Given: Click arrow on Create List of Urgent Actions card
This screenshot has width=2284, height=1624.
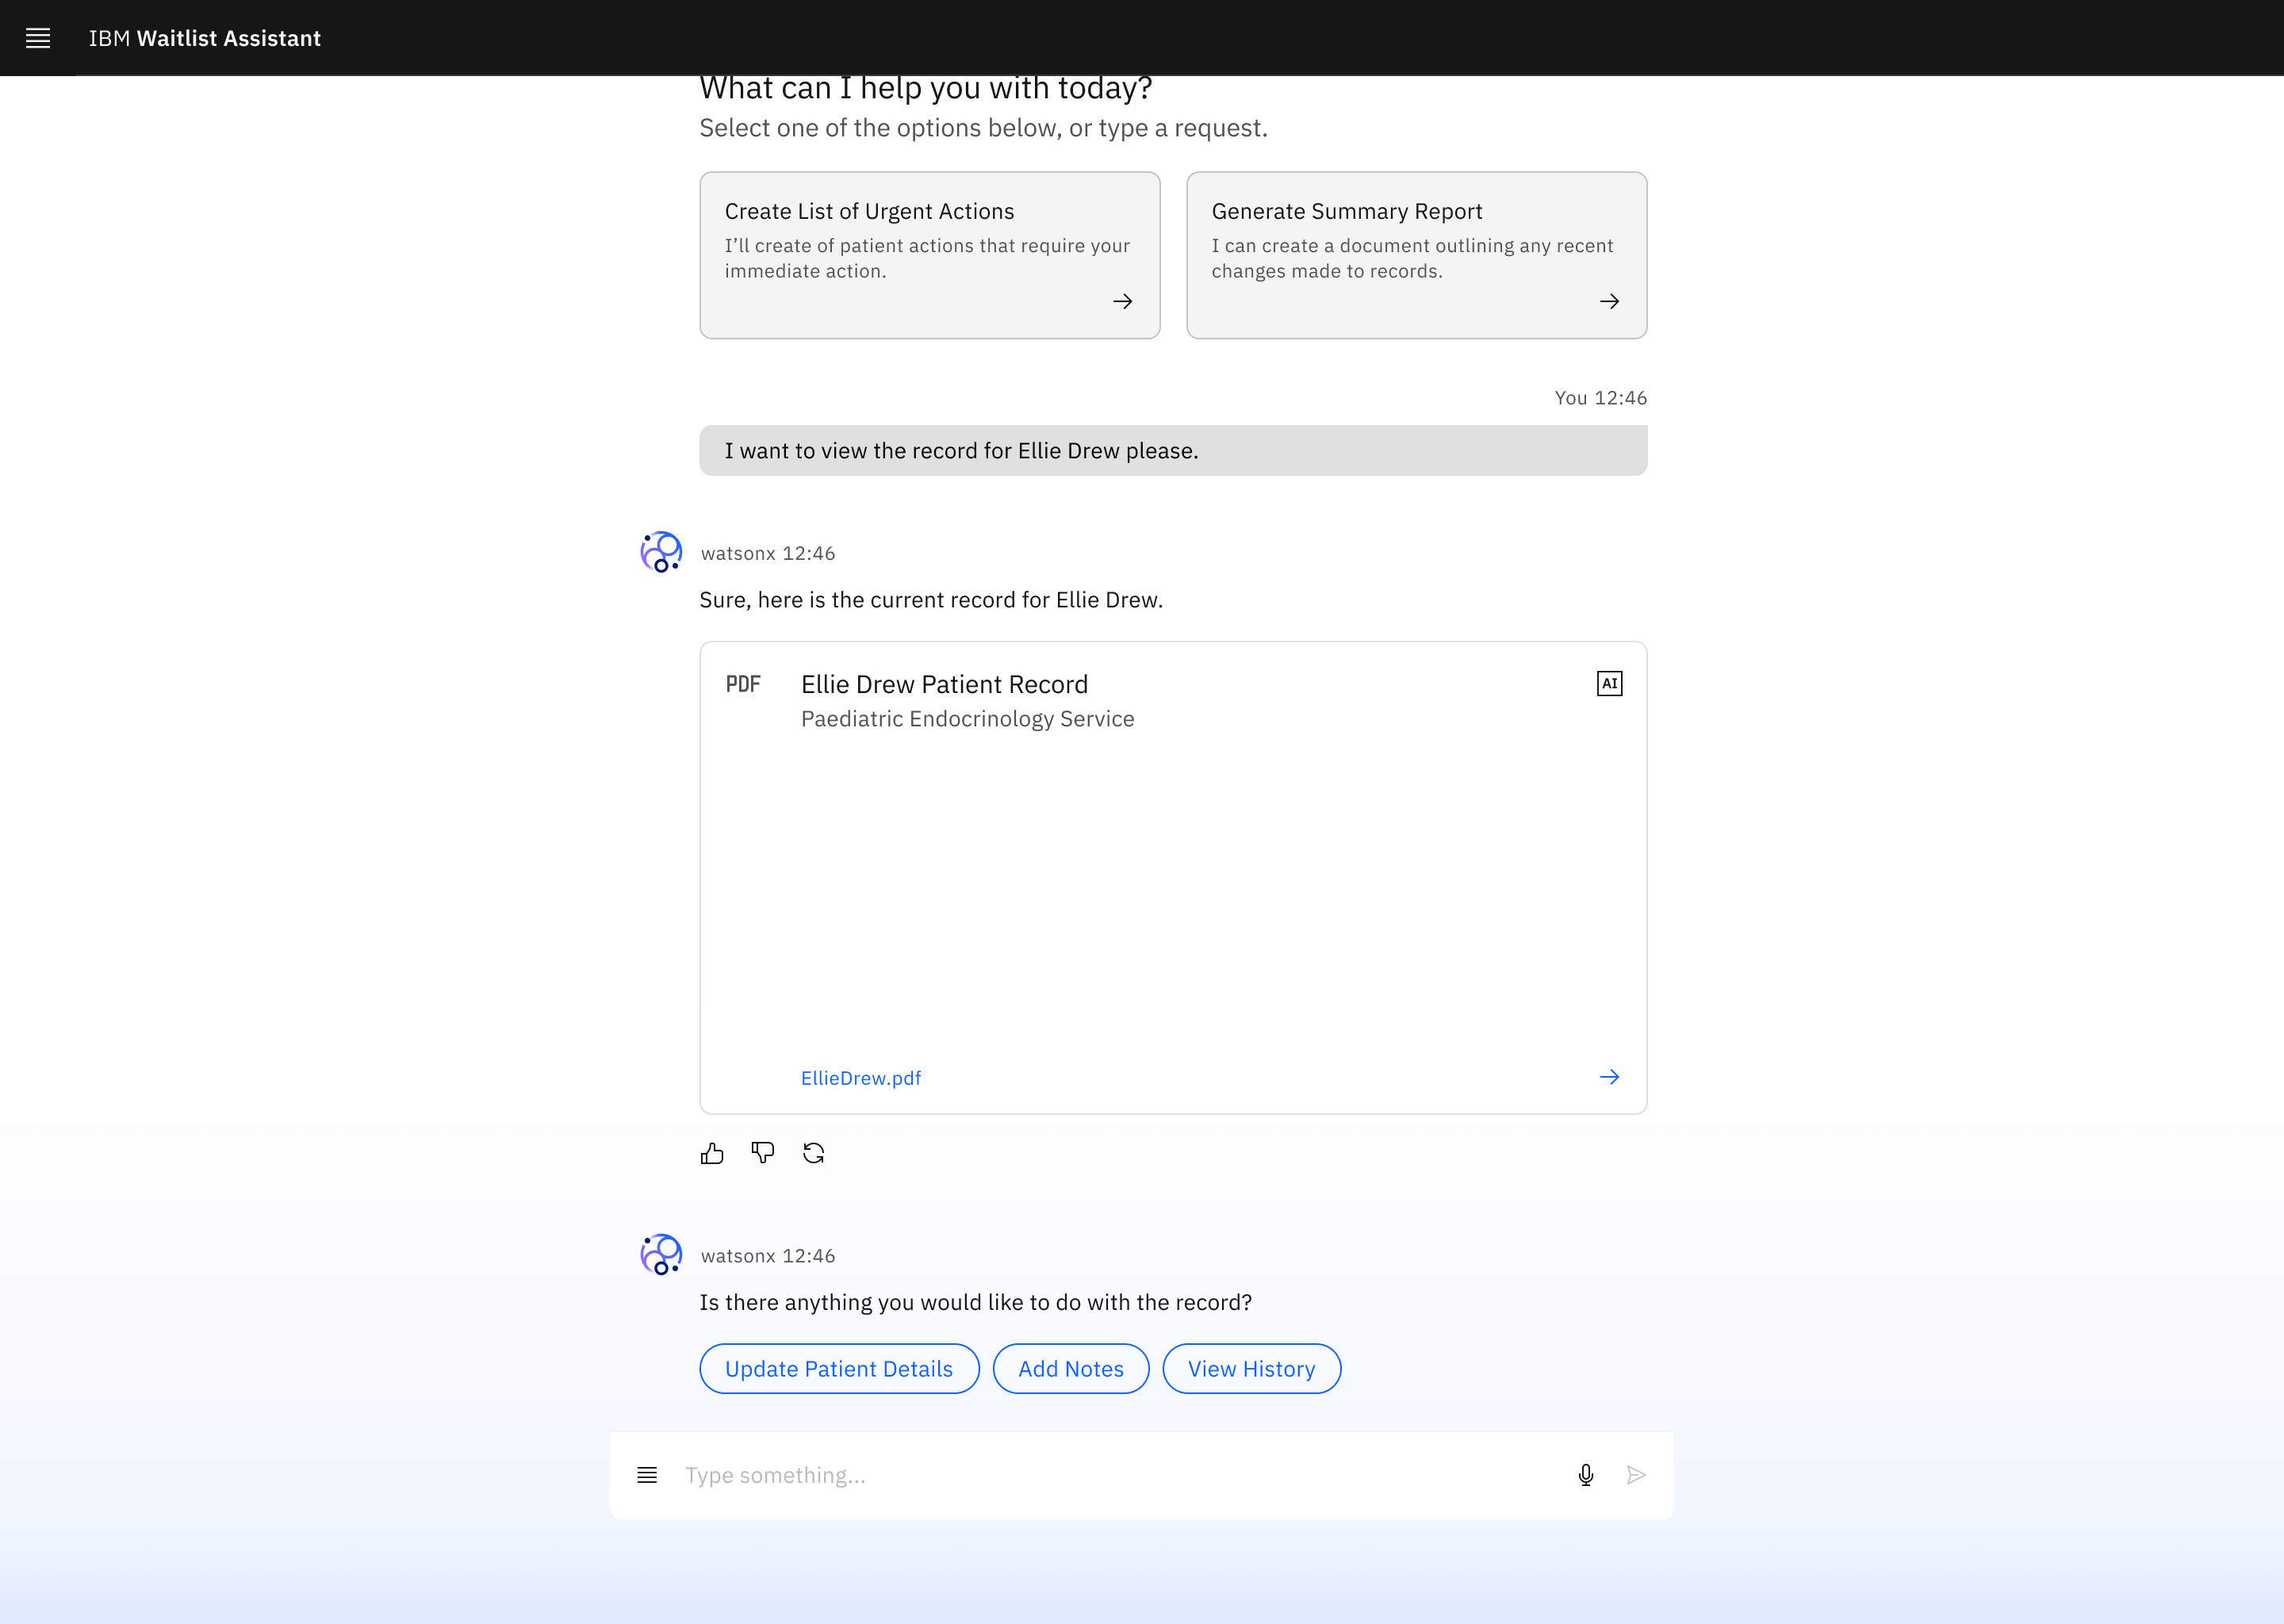Looking at the screenshot, I should tap(1122, 301).
